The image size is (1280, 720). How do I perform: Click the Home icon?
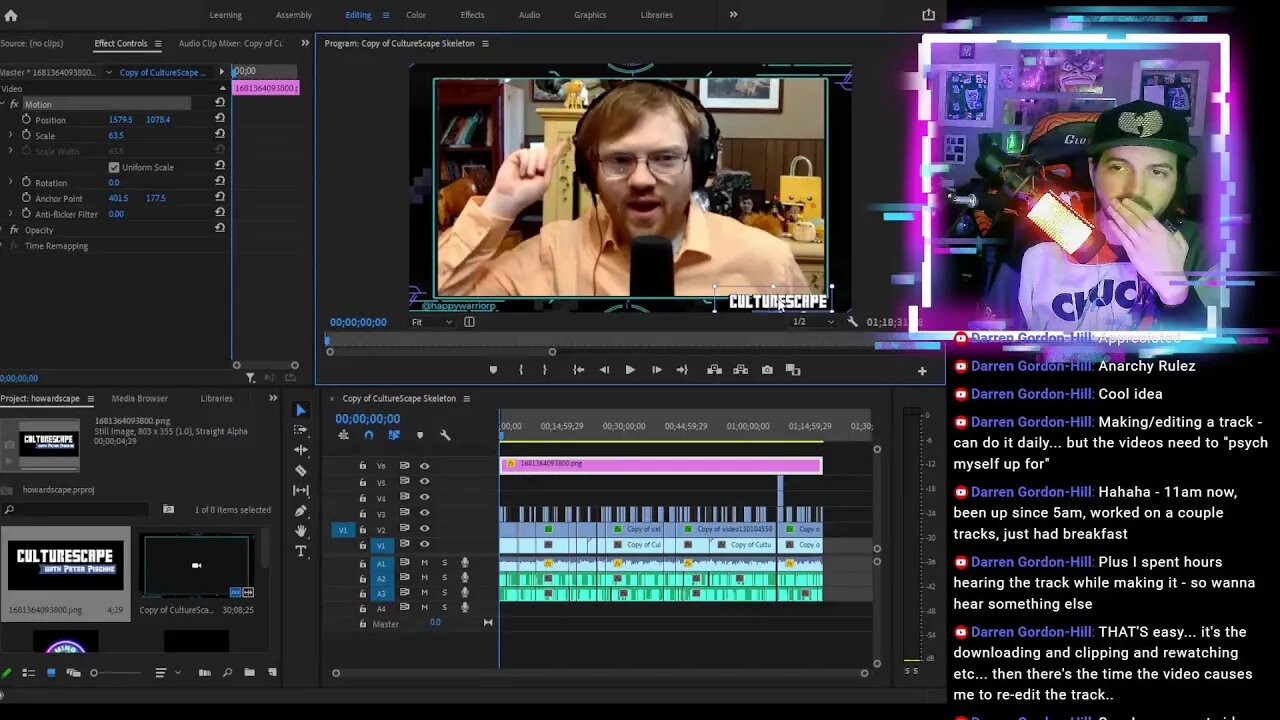click(x=11, y=15)
